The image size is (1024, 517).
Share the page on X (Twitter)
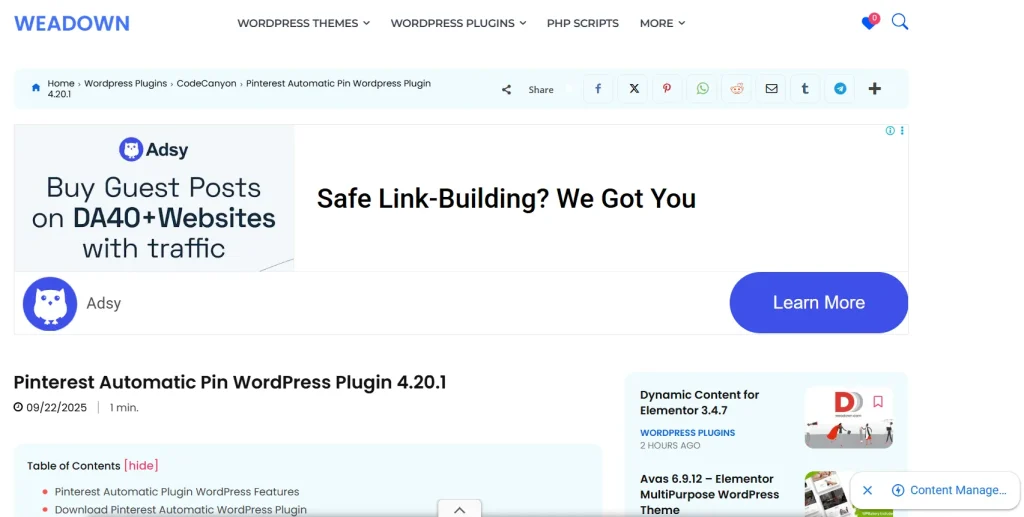point(633,89)
